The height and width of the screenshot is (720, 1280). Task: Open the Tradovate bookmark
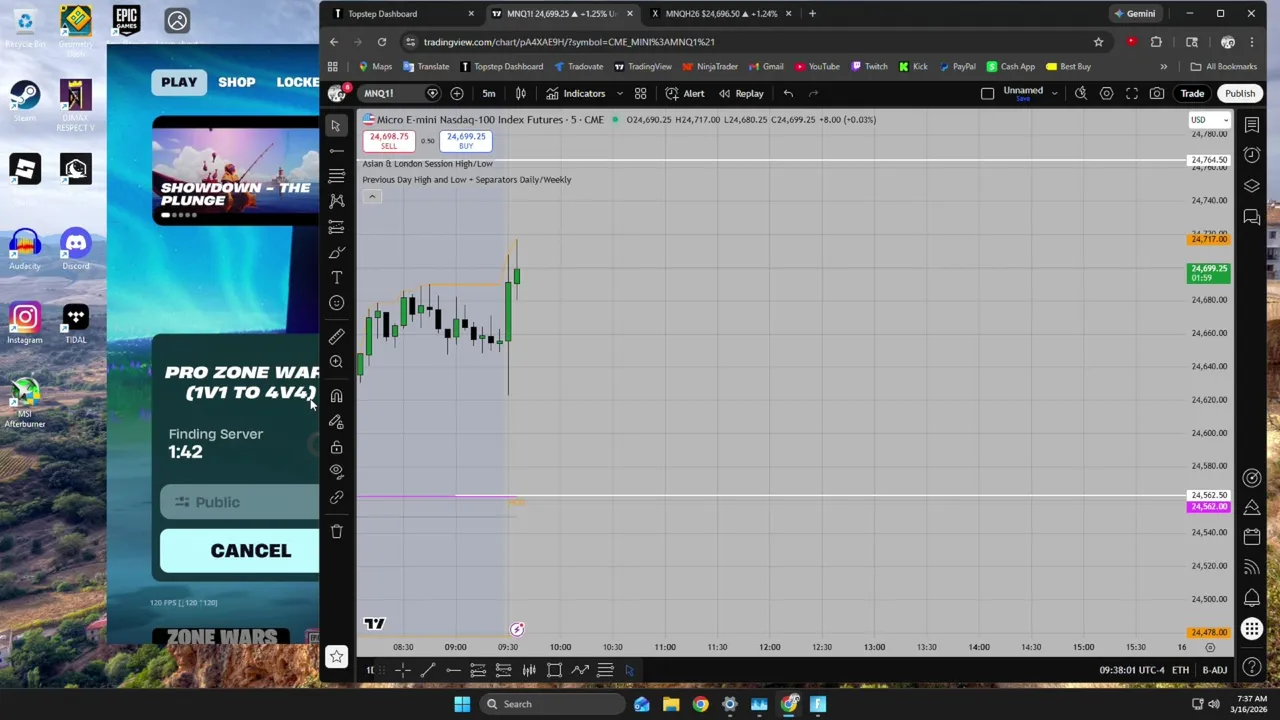[578, 67]
